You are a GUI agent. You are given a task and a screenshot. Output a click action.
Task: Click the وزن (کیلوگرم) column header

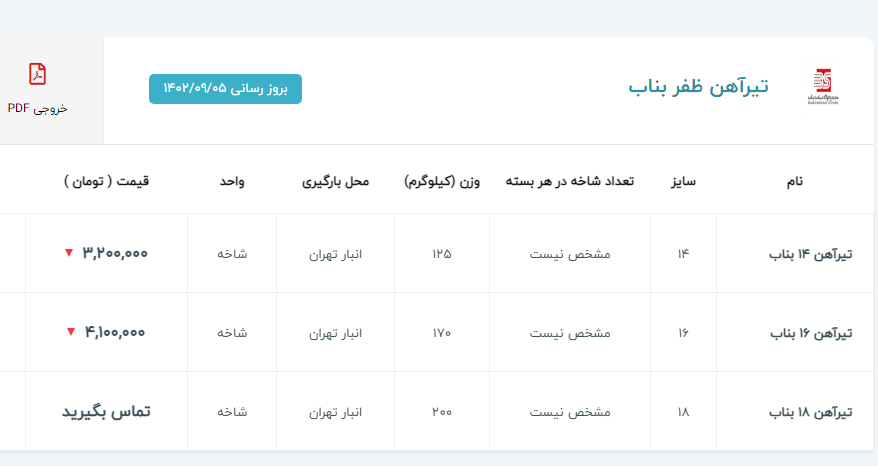coord(442,181)
